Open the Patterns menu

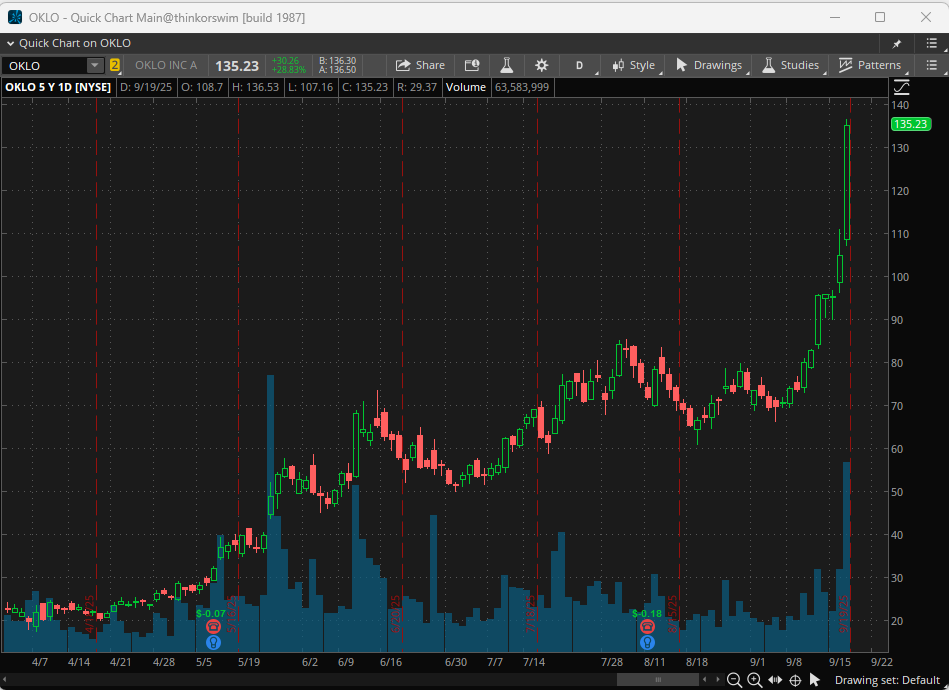pos(870,65)
